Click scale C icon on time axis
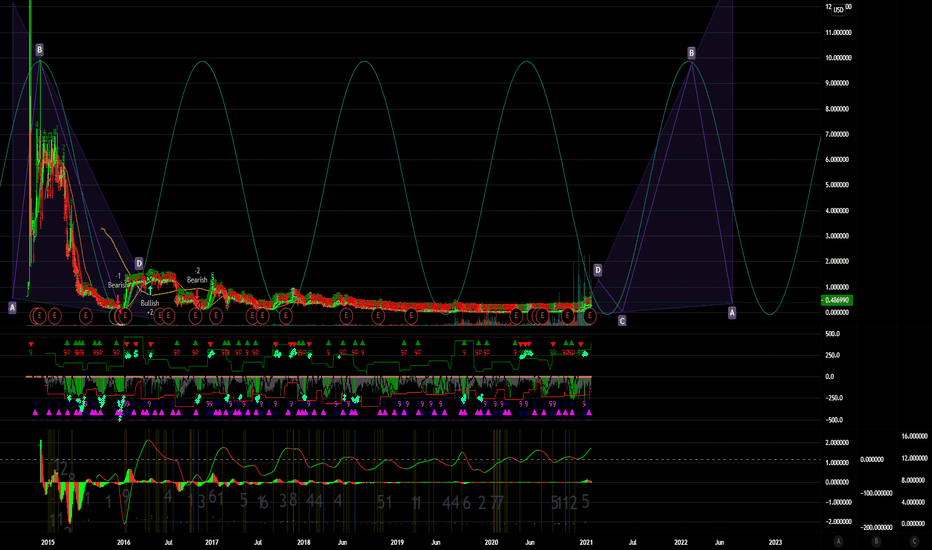 click(914, 541)
